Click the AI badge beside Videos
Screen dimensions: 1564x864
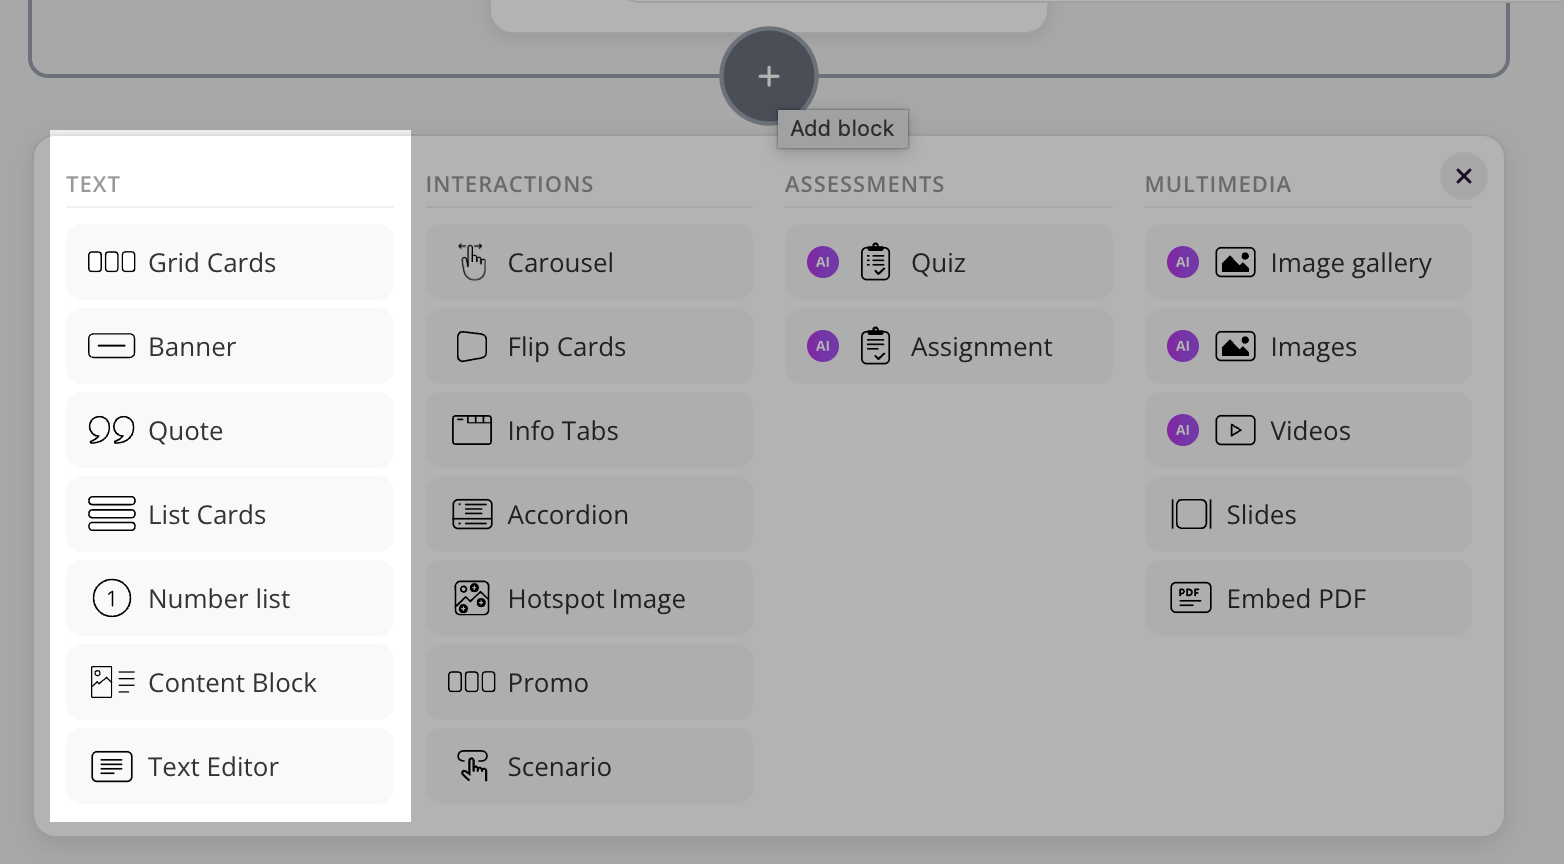coord(1183,430)
